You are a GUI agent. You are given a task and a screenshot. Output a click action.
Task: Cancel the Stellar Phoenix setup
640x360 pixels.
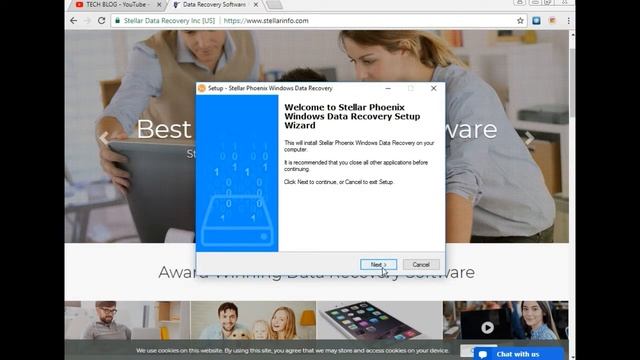421,264
